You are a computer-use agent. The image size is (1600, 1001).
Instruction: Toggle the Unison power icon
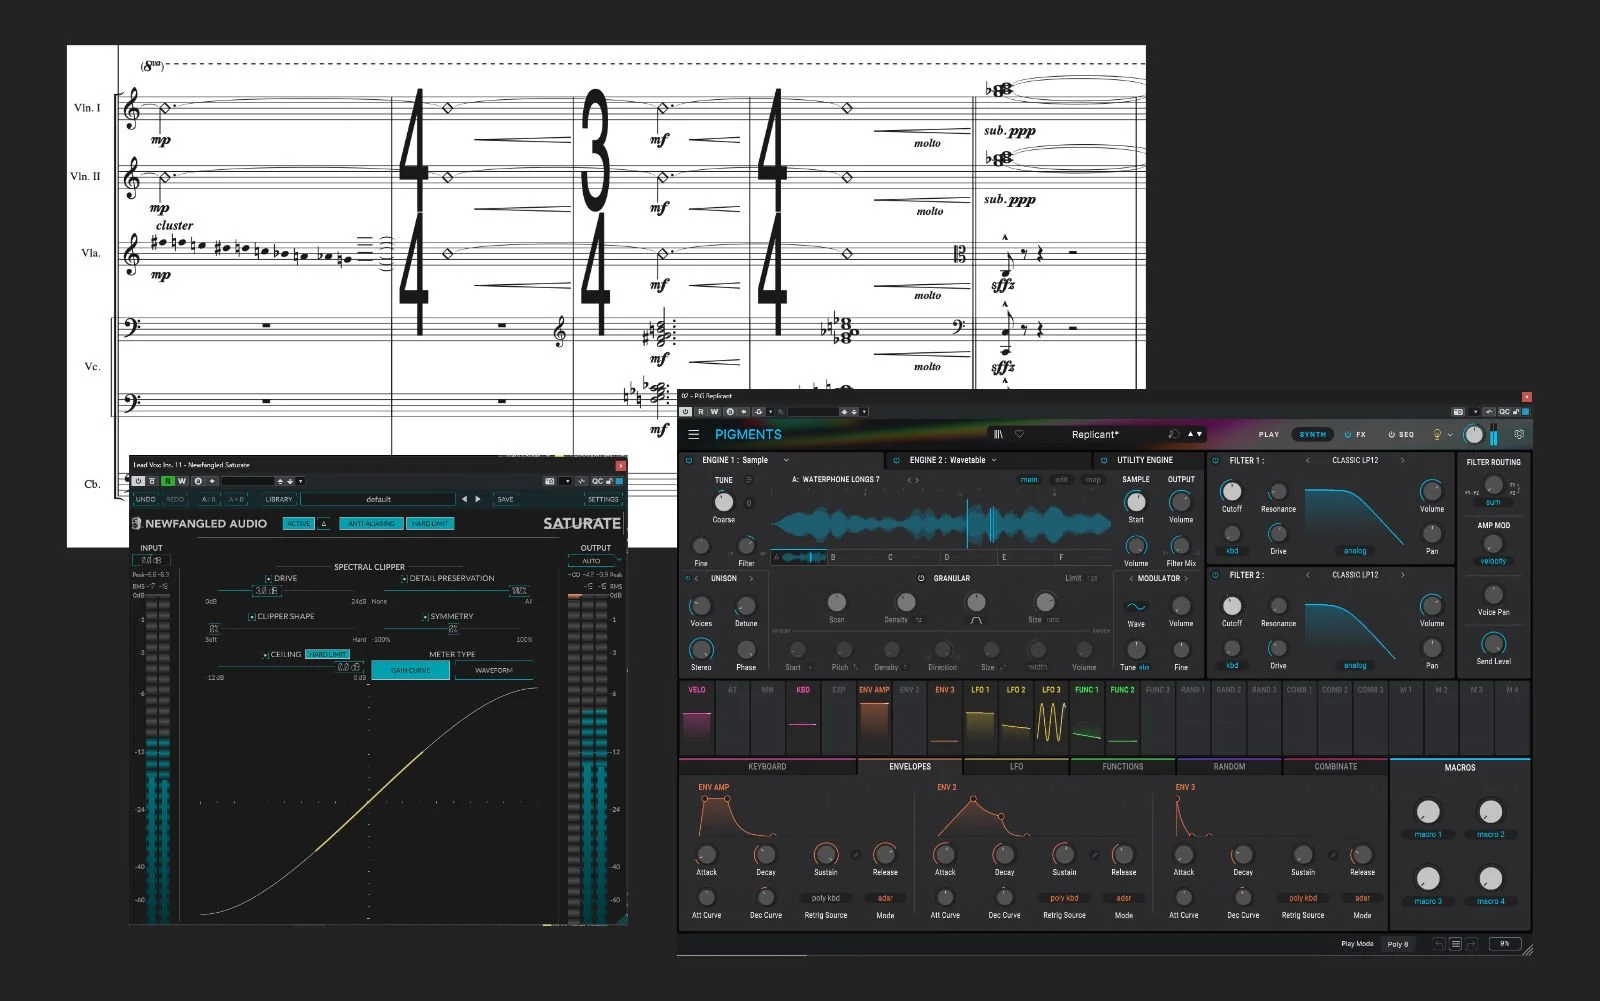[x=688, y=578]
